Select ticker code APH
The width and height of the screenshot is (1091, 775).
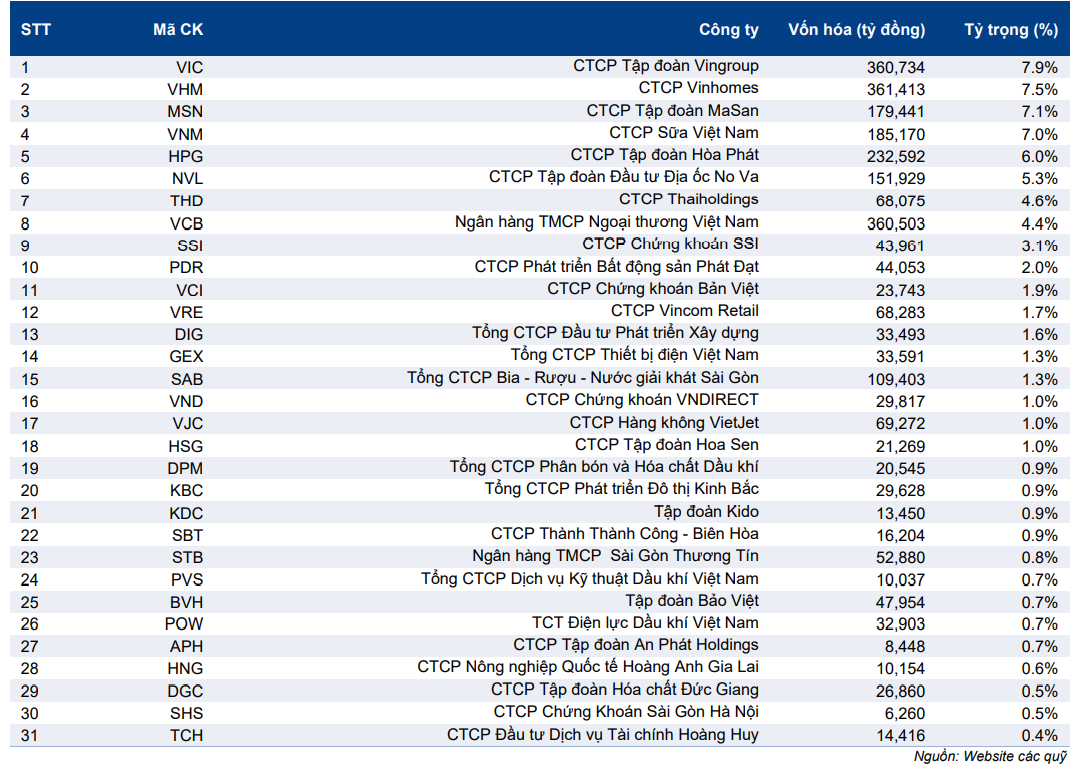186,647
